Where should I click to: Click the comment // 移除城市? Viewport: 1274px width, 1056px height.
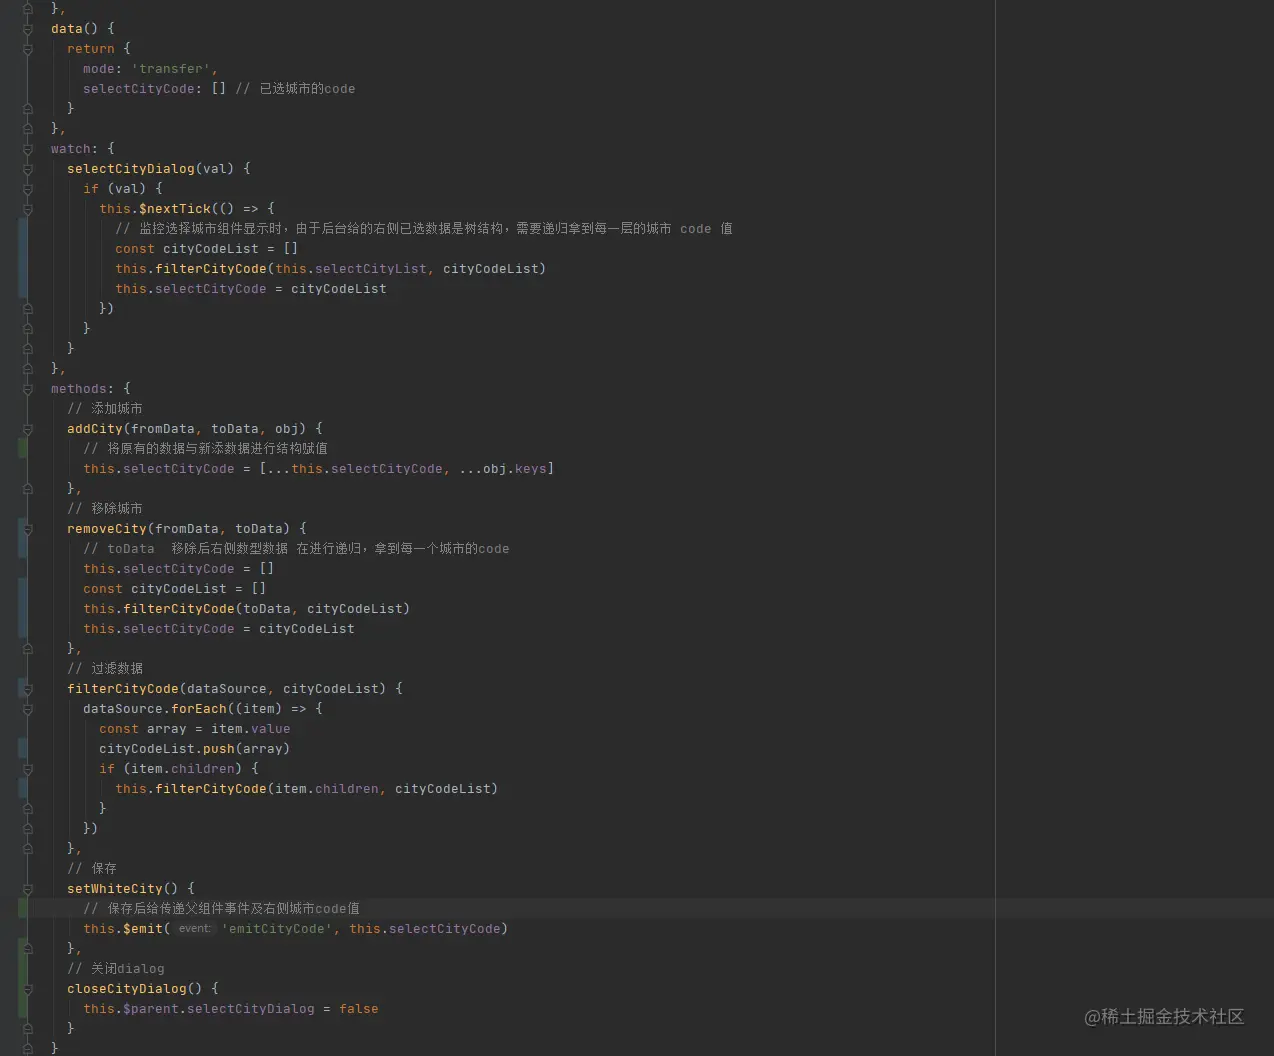tap(105, 509)
